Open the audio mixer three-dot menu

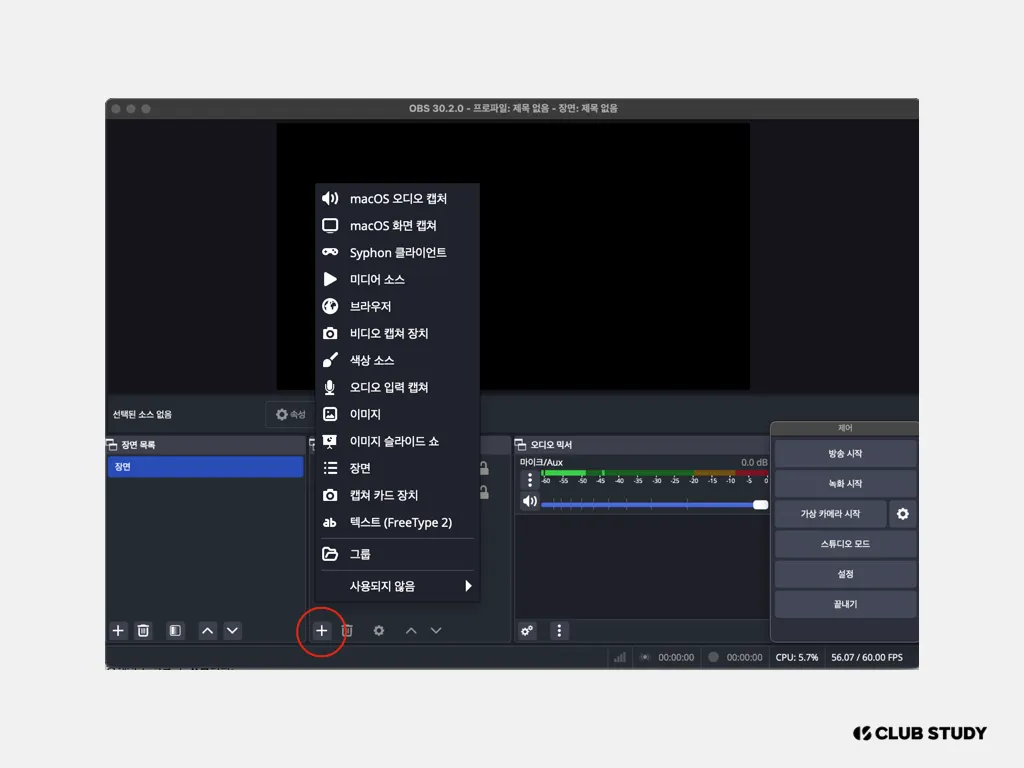pyautogui.click(x=559, y=631)
